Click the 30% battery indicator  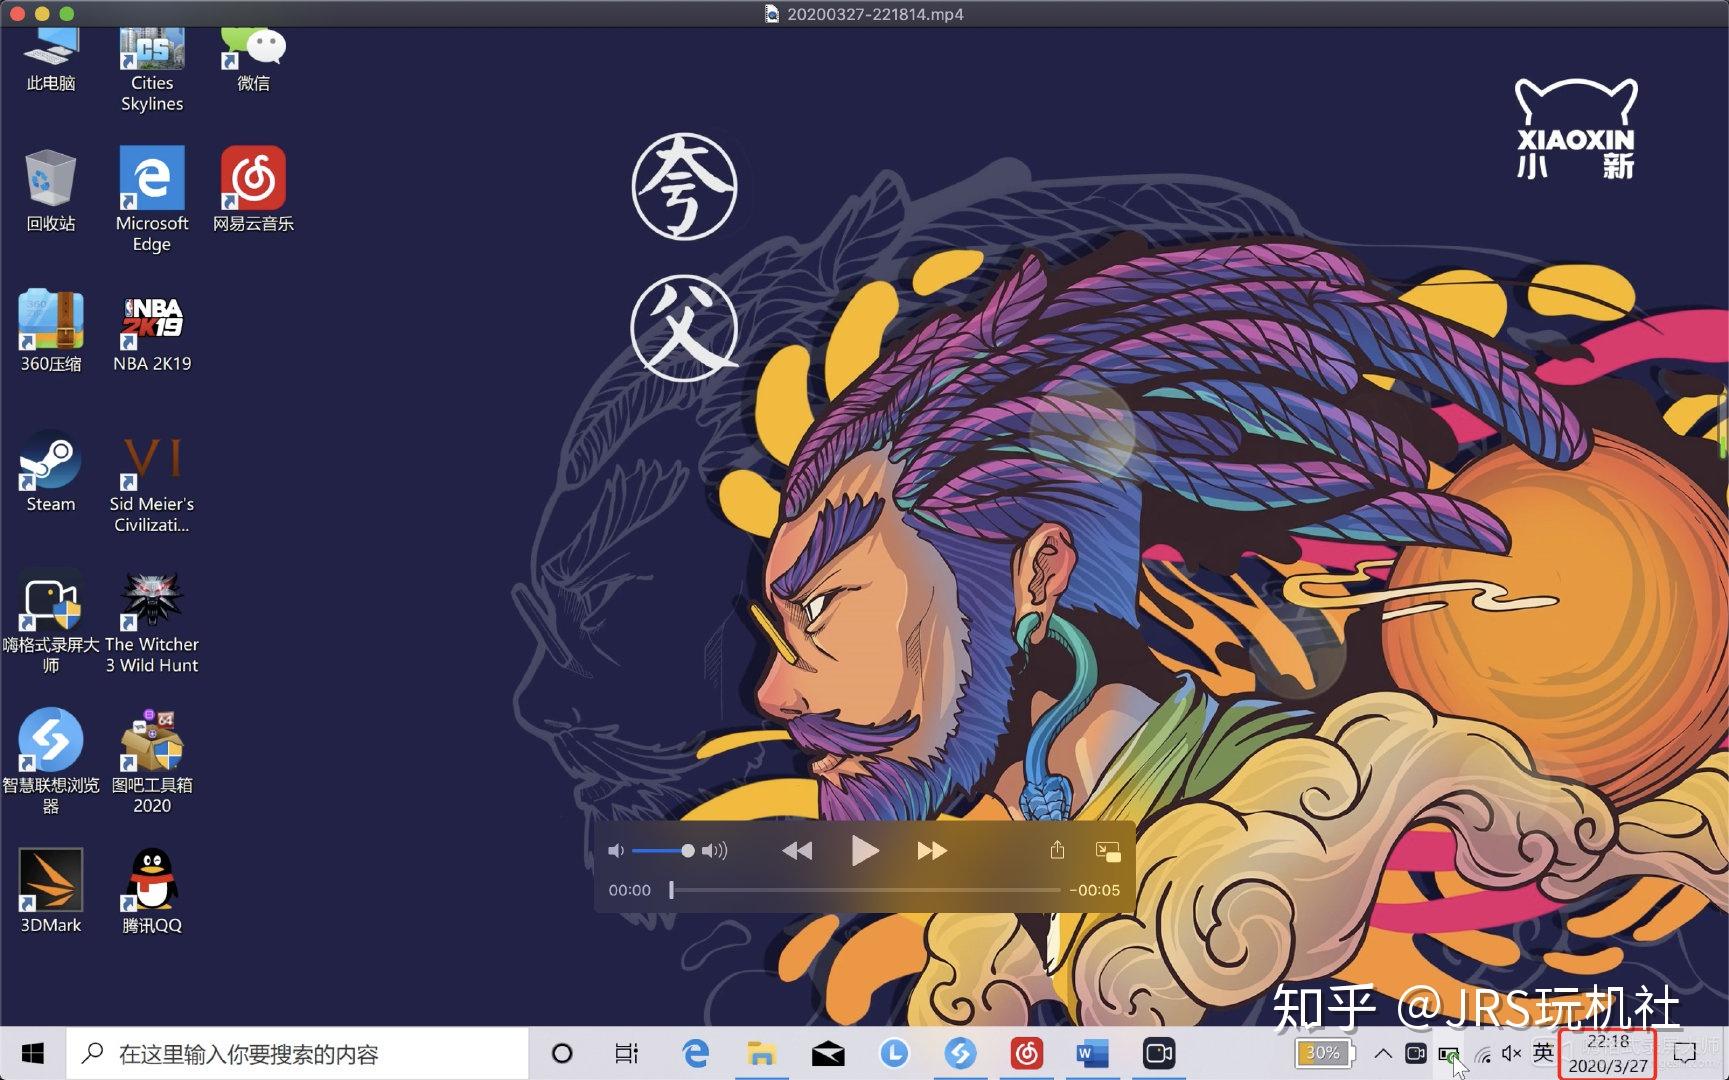pyautogui.click(x=1325, y=1053)
